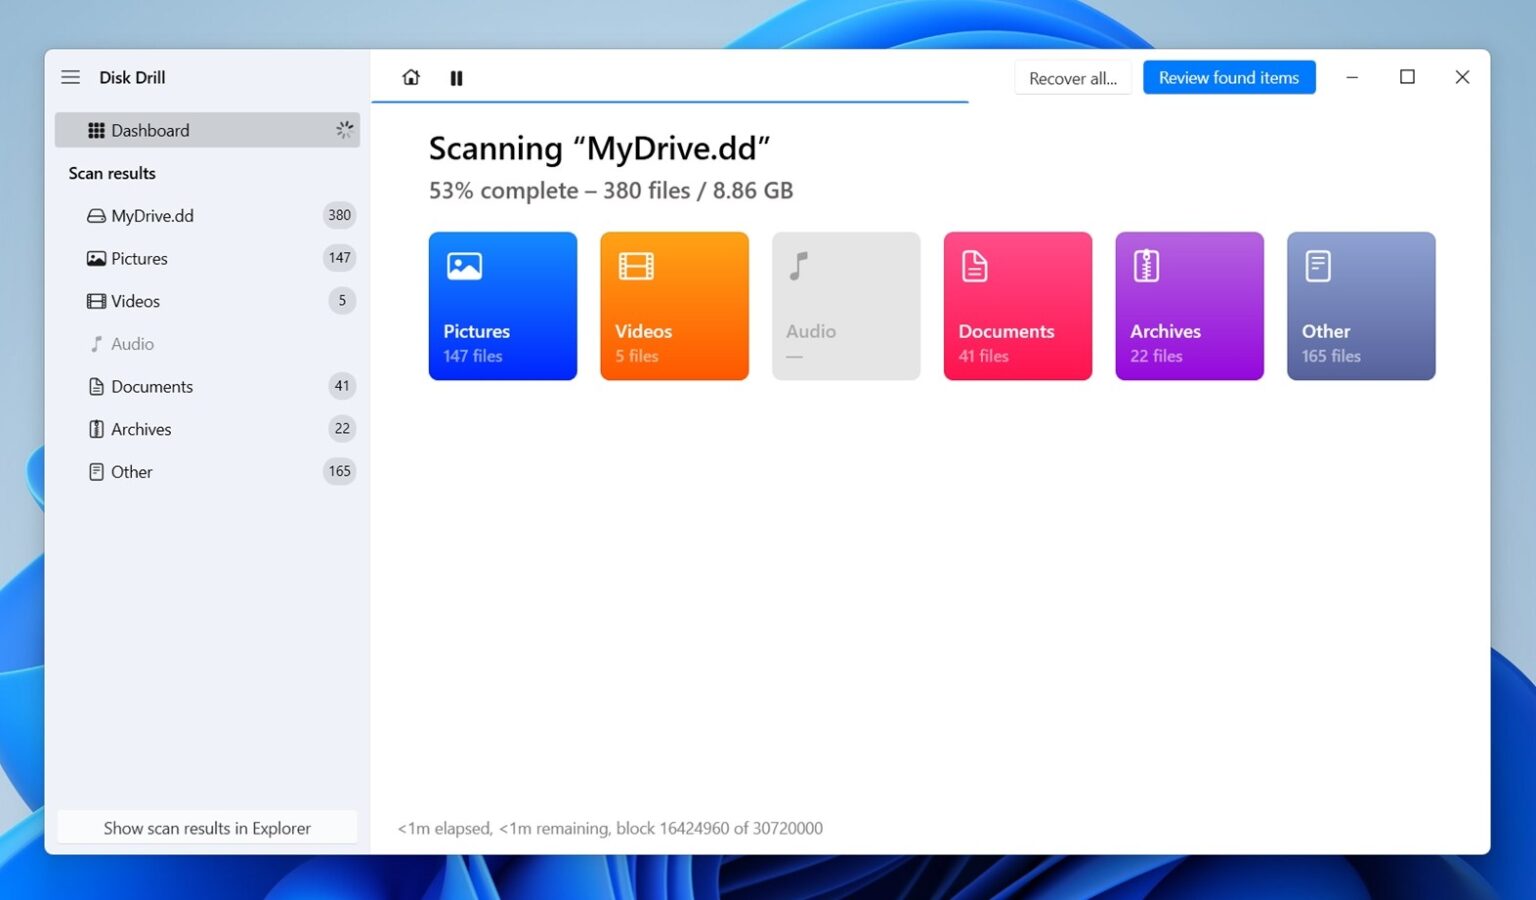
Task: Click the Home icon in the toolbar
Action: (410, 77)
